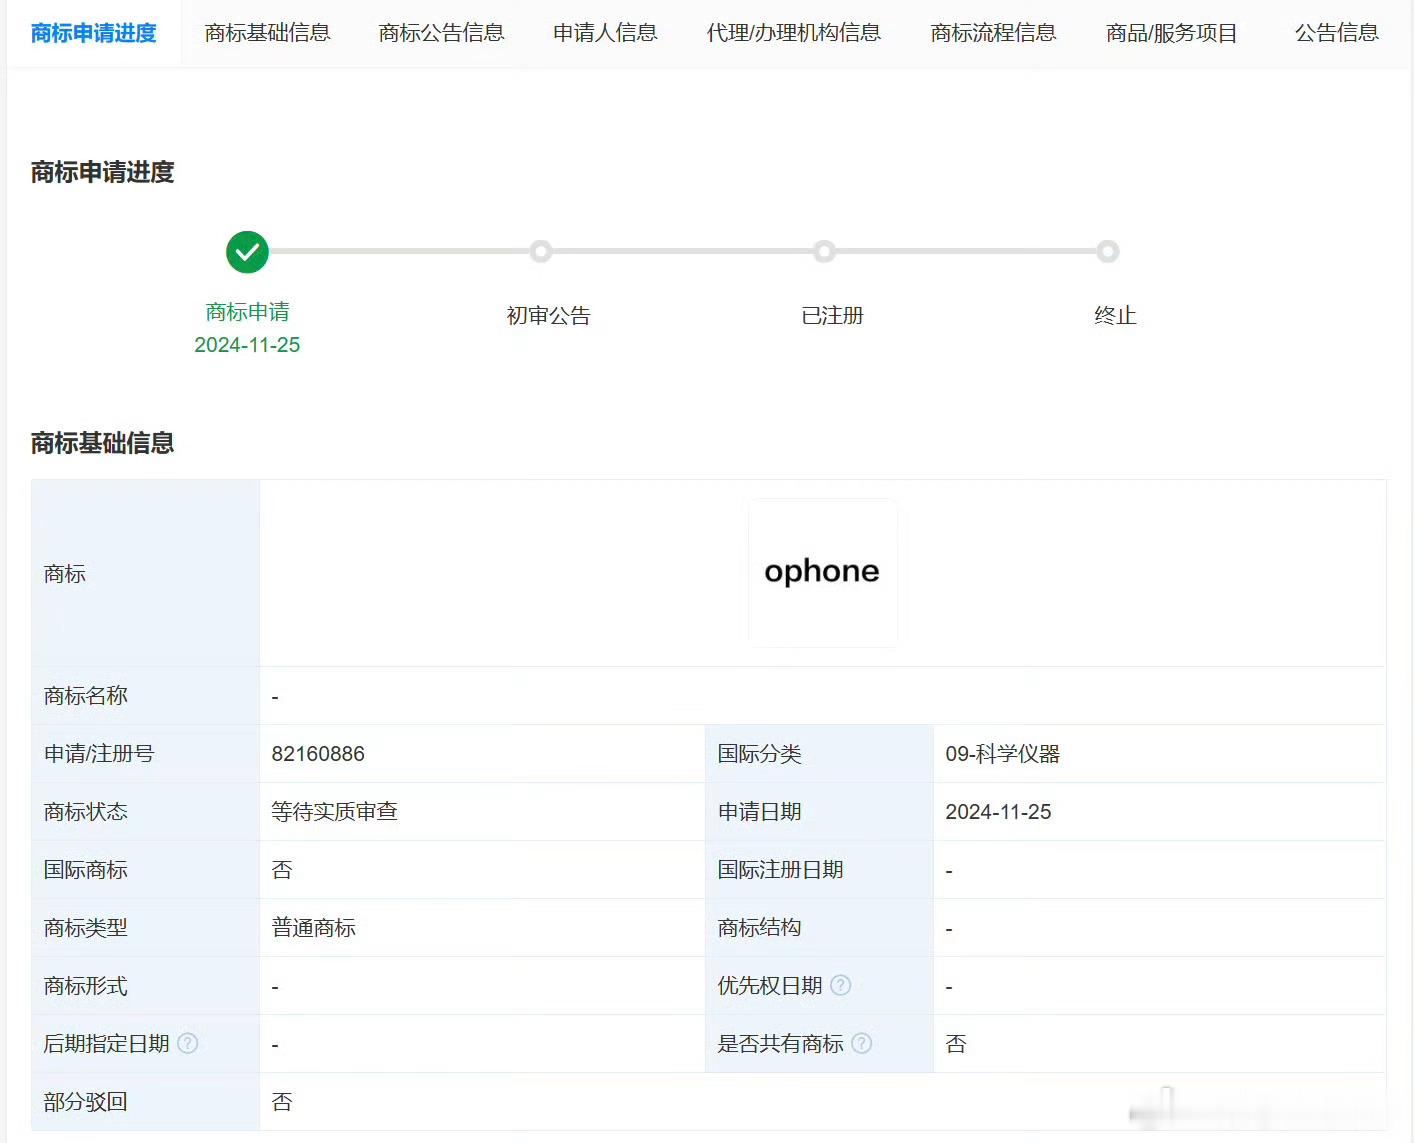Click green checkmark for 商标申请 step
Screen dimensions: 1414x1143
tap(247, 252)
